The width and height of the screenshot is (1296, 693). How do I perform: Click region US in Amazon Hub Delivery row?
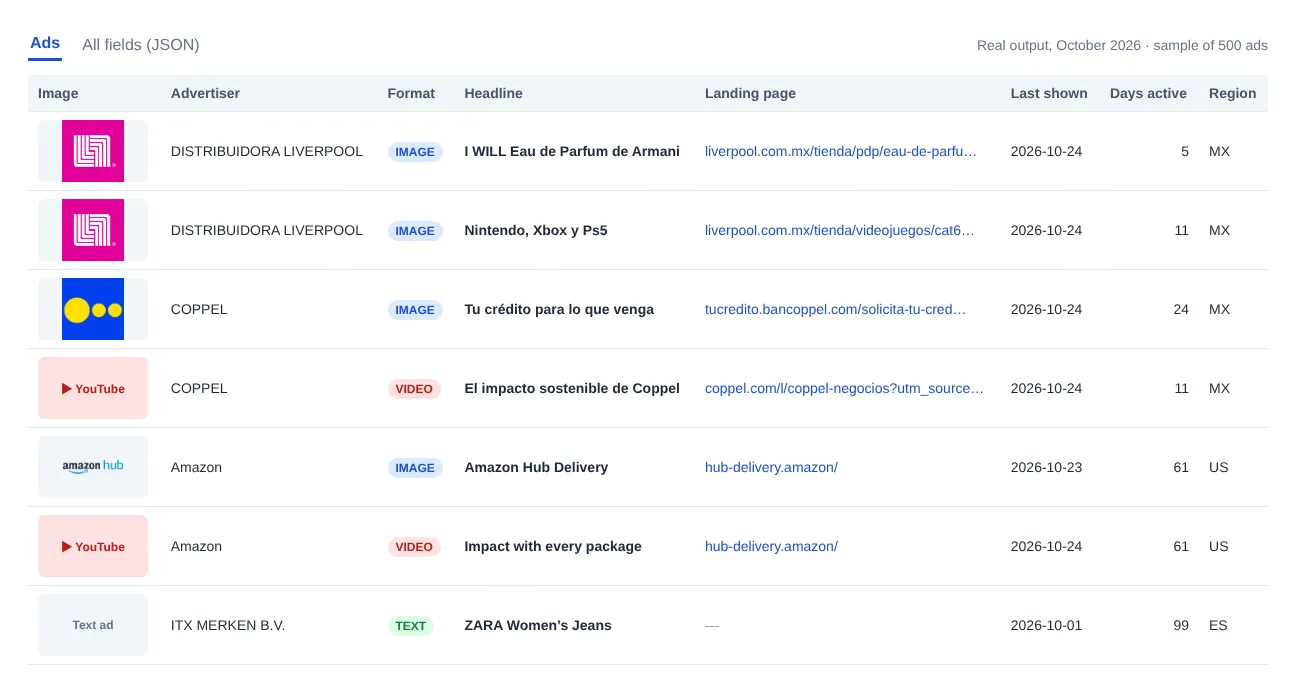[1219, 468]
